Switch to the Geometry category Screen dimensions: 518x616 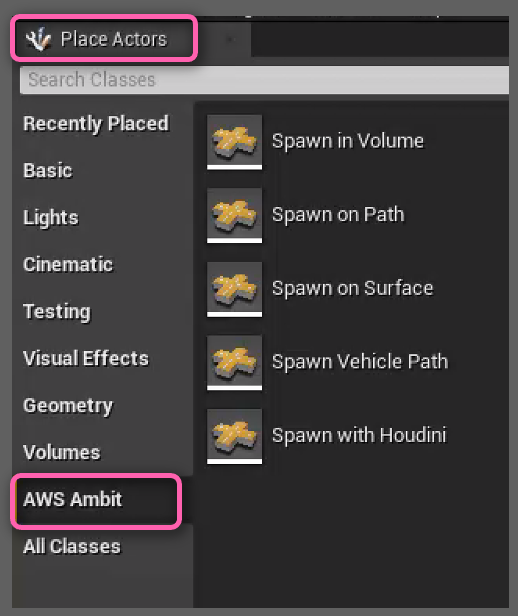[x=68, y=405]
